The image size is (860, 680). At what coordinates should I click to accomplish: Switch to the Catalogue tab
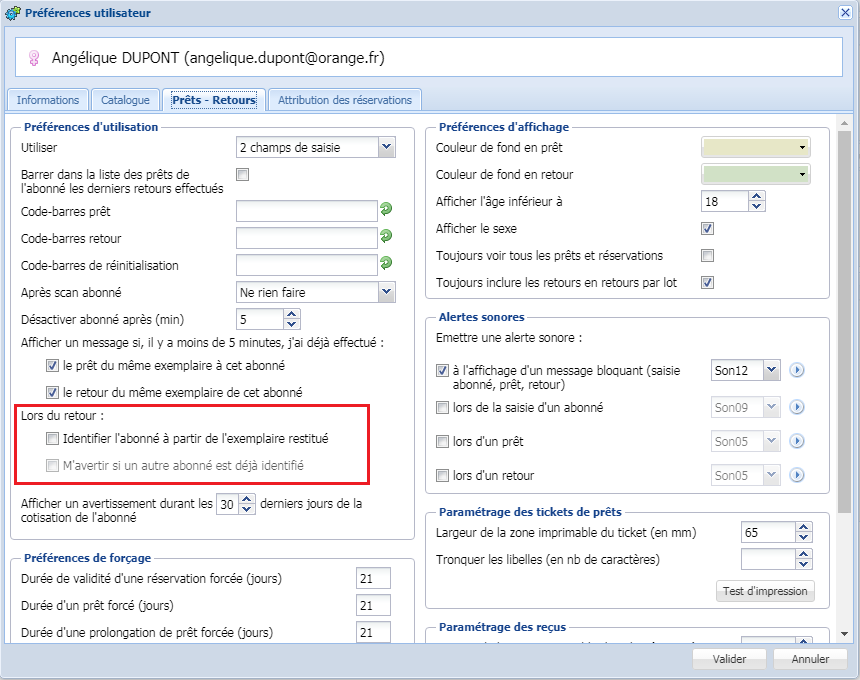[x=125, y=100]
